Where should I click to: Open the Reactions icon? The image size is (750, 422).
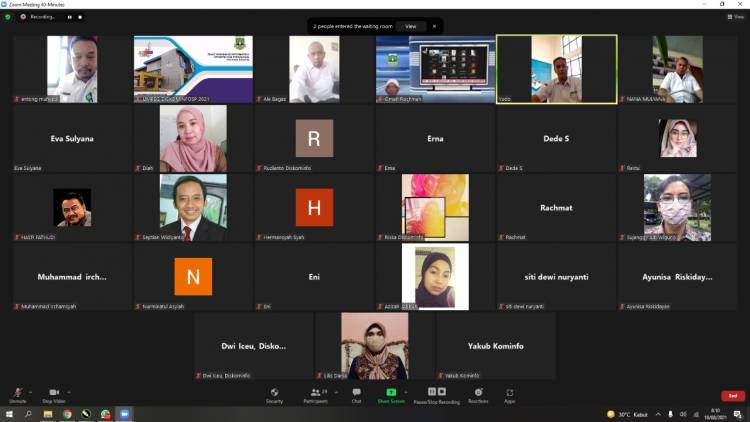pos(478,392)
